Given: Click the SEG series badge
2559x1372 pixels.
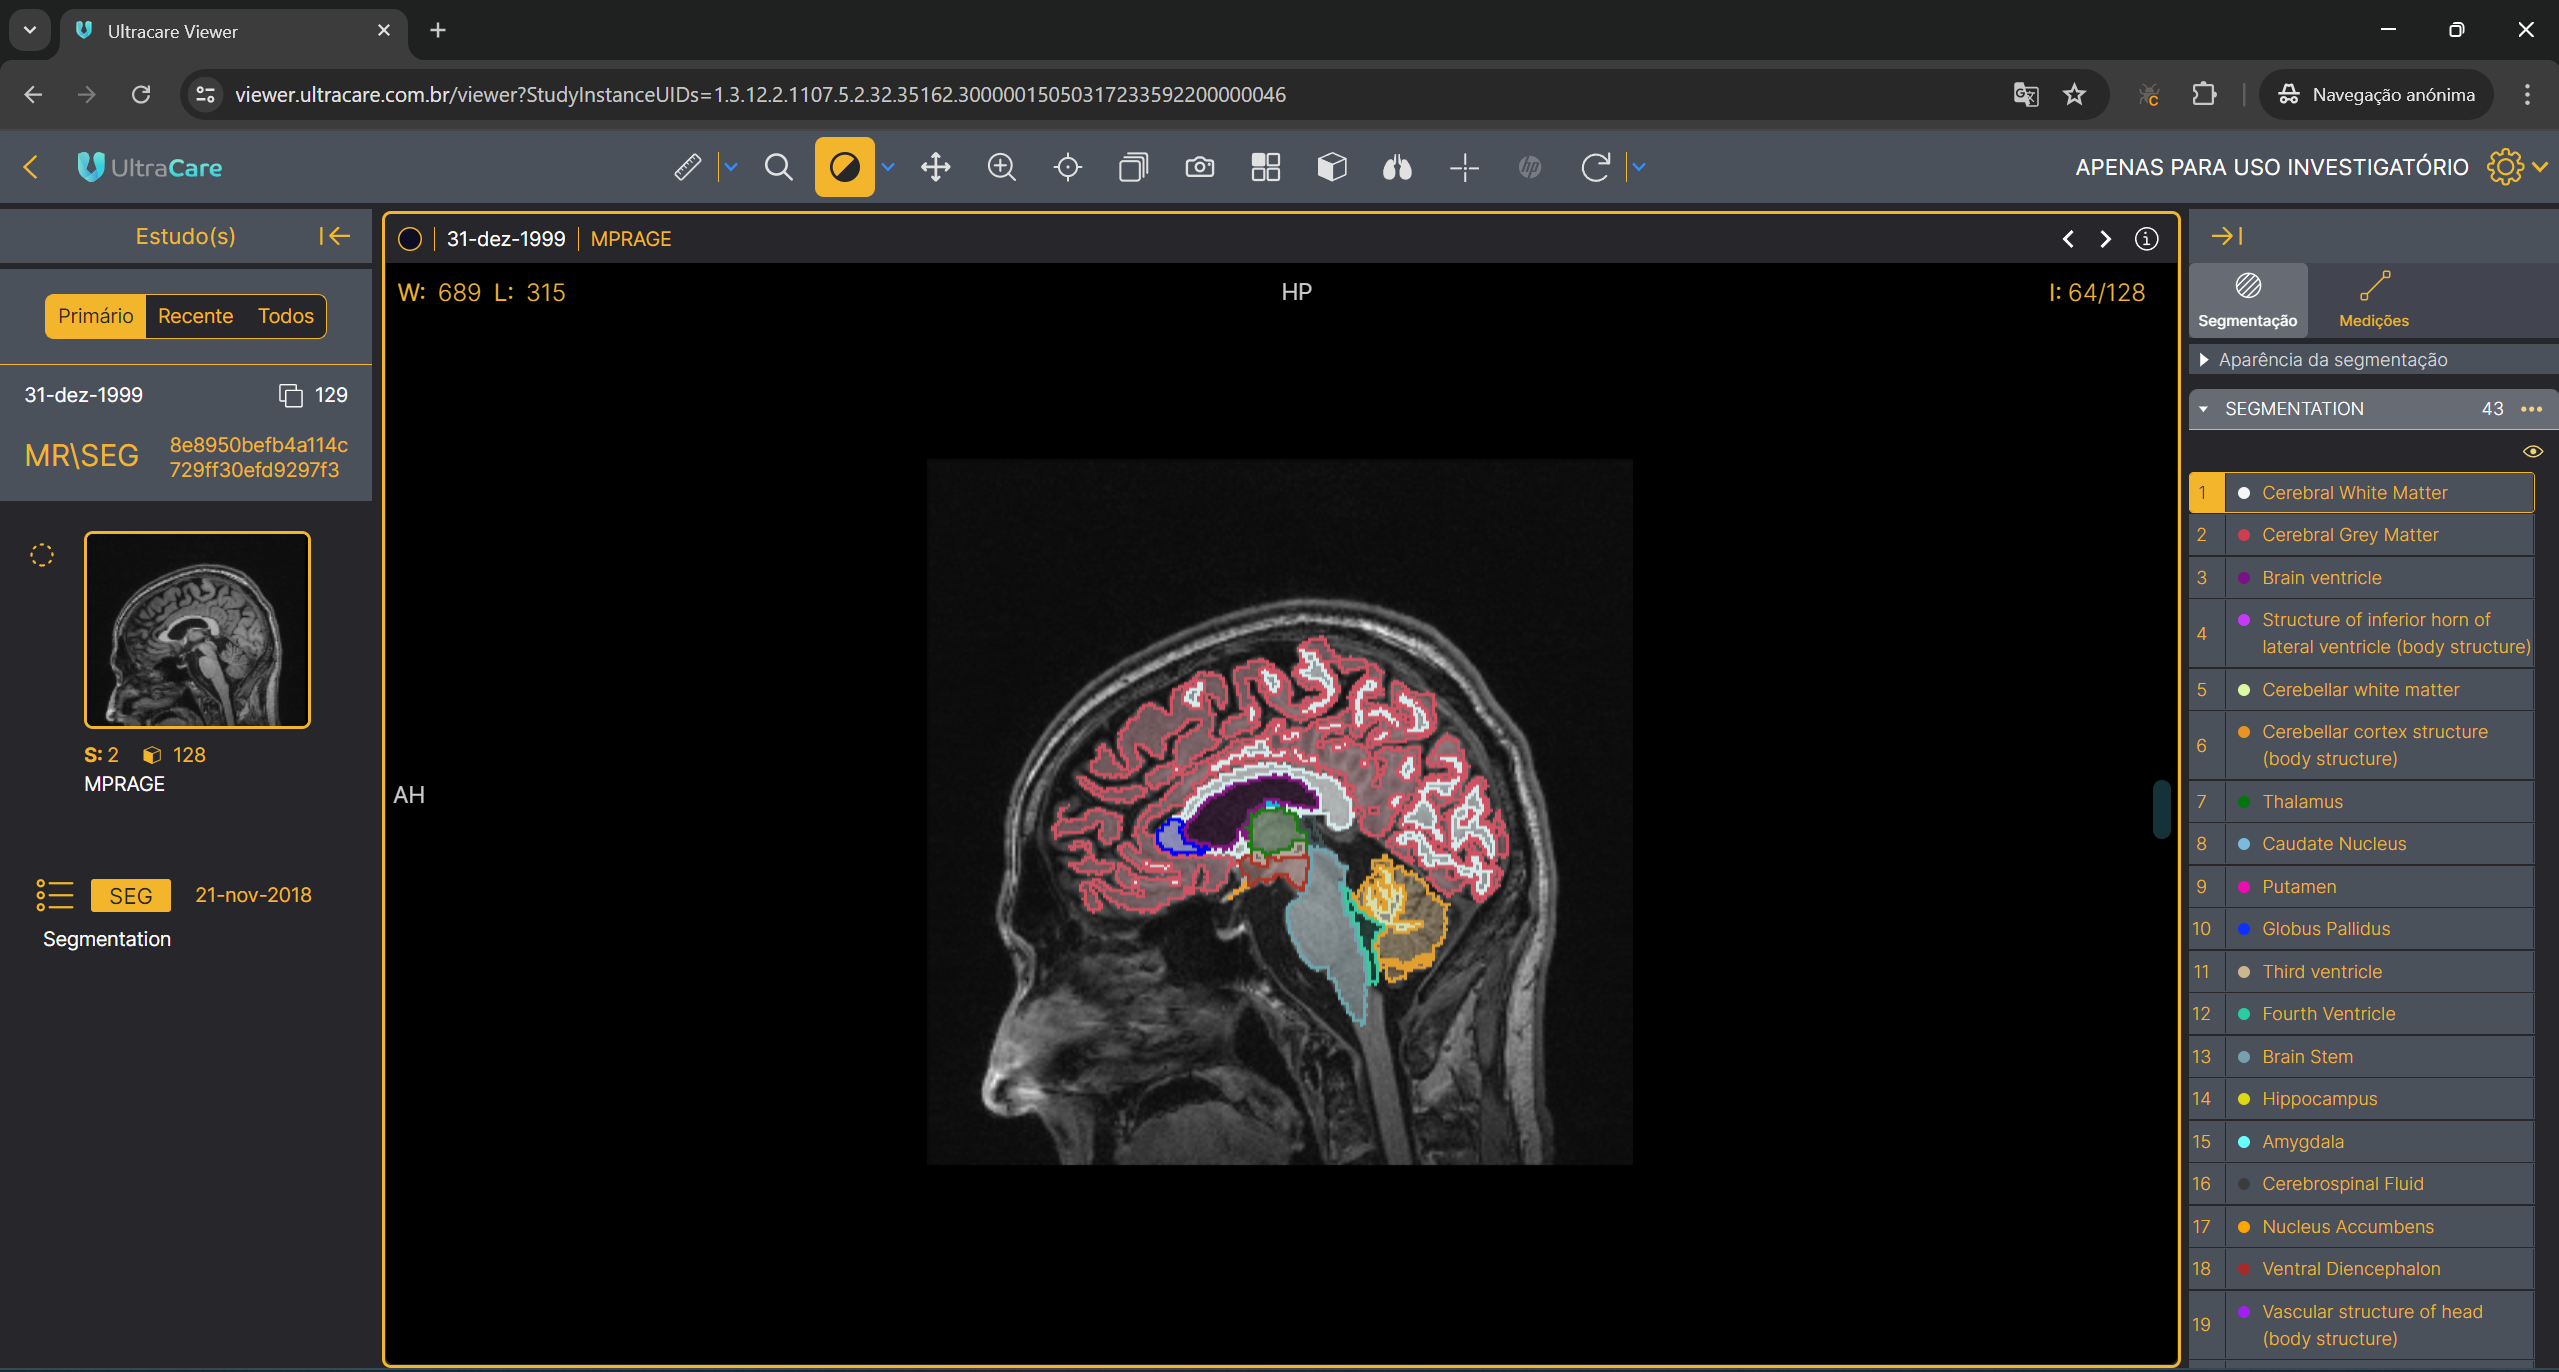Looking at the screenshot, I should 130,895.
